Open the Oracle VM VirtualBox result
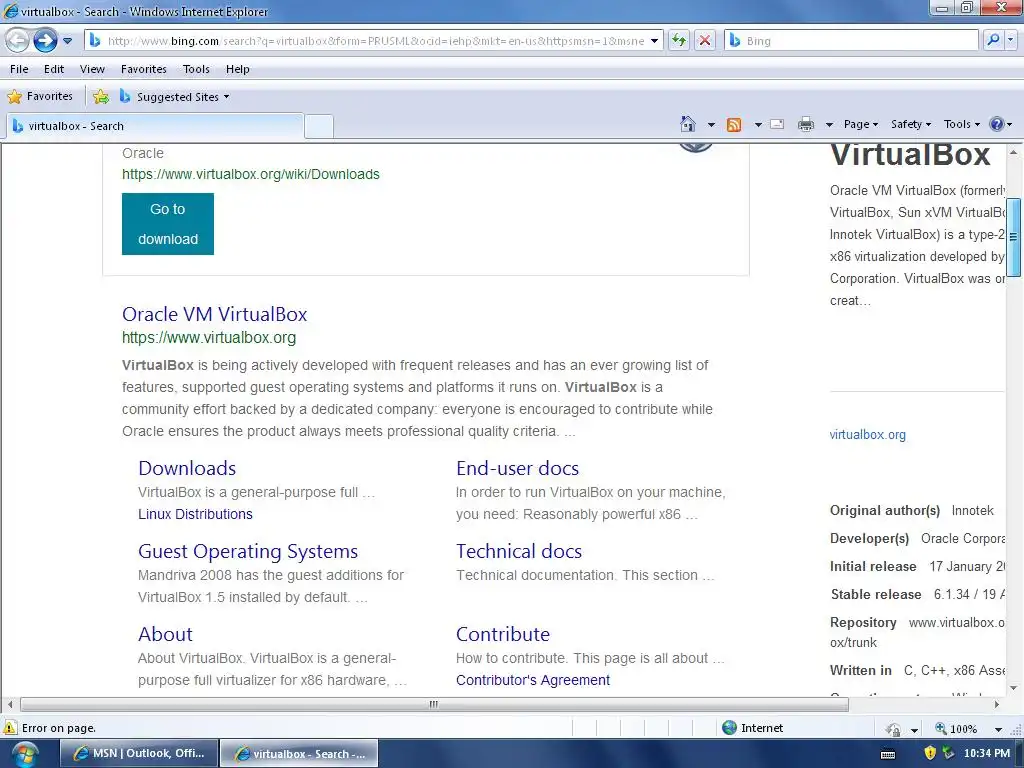The height and width of the screenshot is (768, 1024). click(214, 314)
